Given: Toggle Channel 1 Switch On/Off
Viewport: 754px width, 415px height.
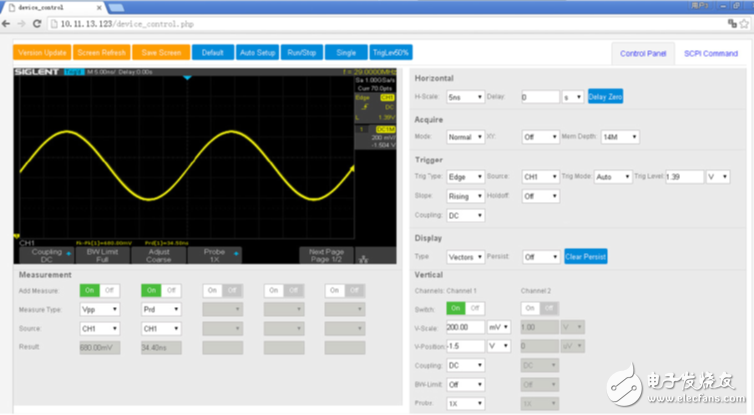Looking at the screenshot, I should pos(465,308).
